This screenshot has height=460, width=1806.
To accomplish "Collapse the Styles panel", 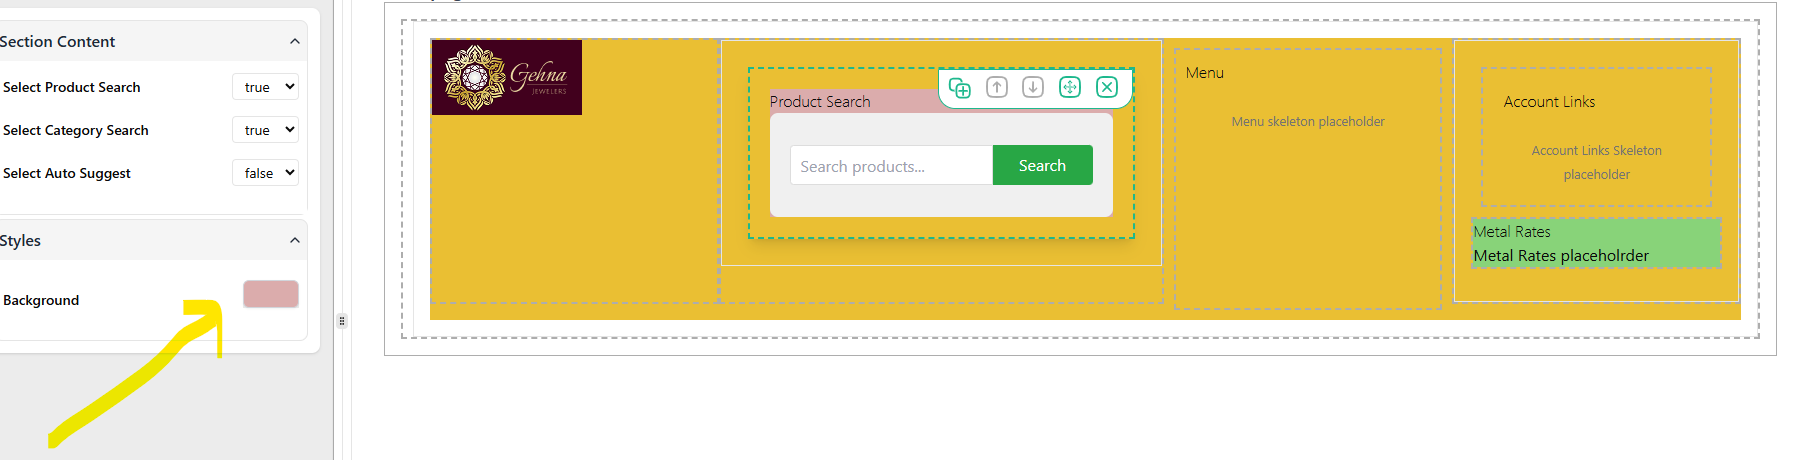I will pos(294,240).
